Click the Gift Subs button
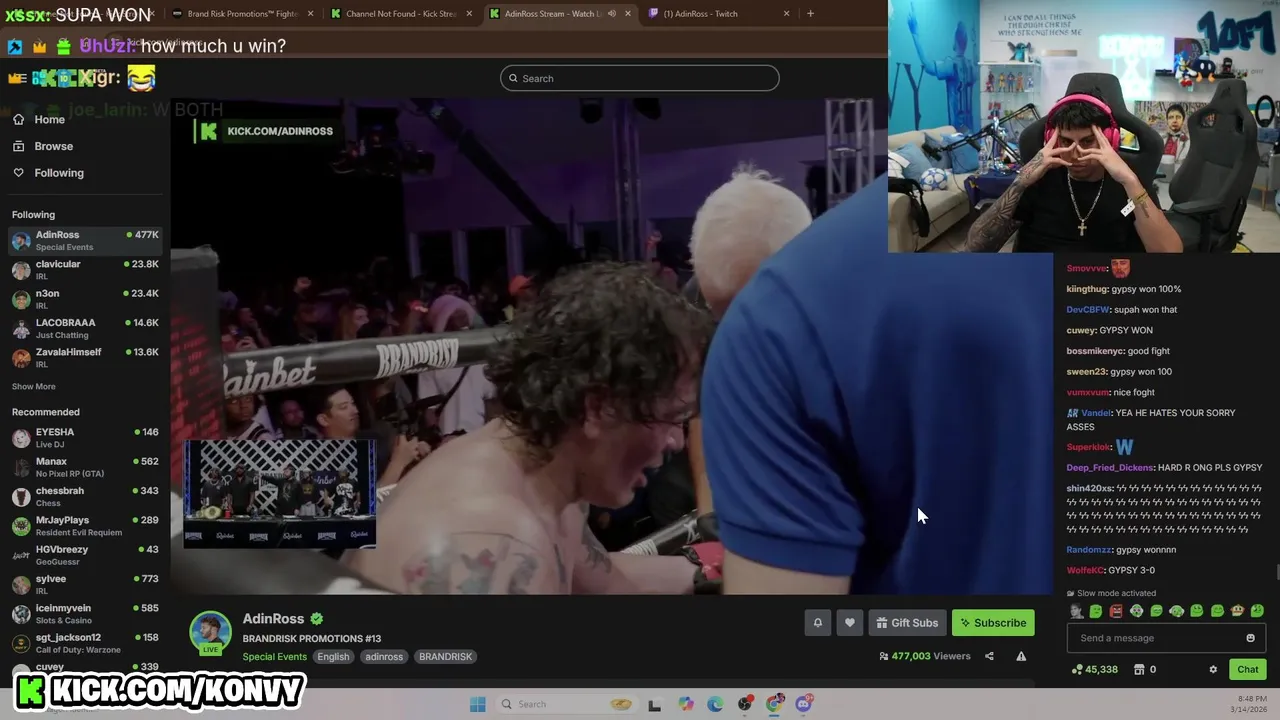 pos(907,623)
